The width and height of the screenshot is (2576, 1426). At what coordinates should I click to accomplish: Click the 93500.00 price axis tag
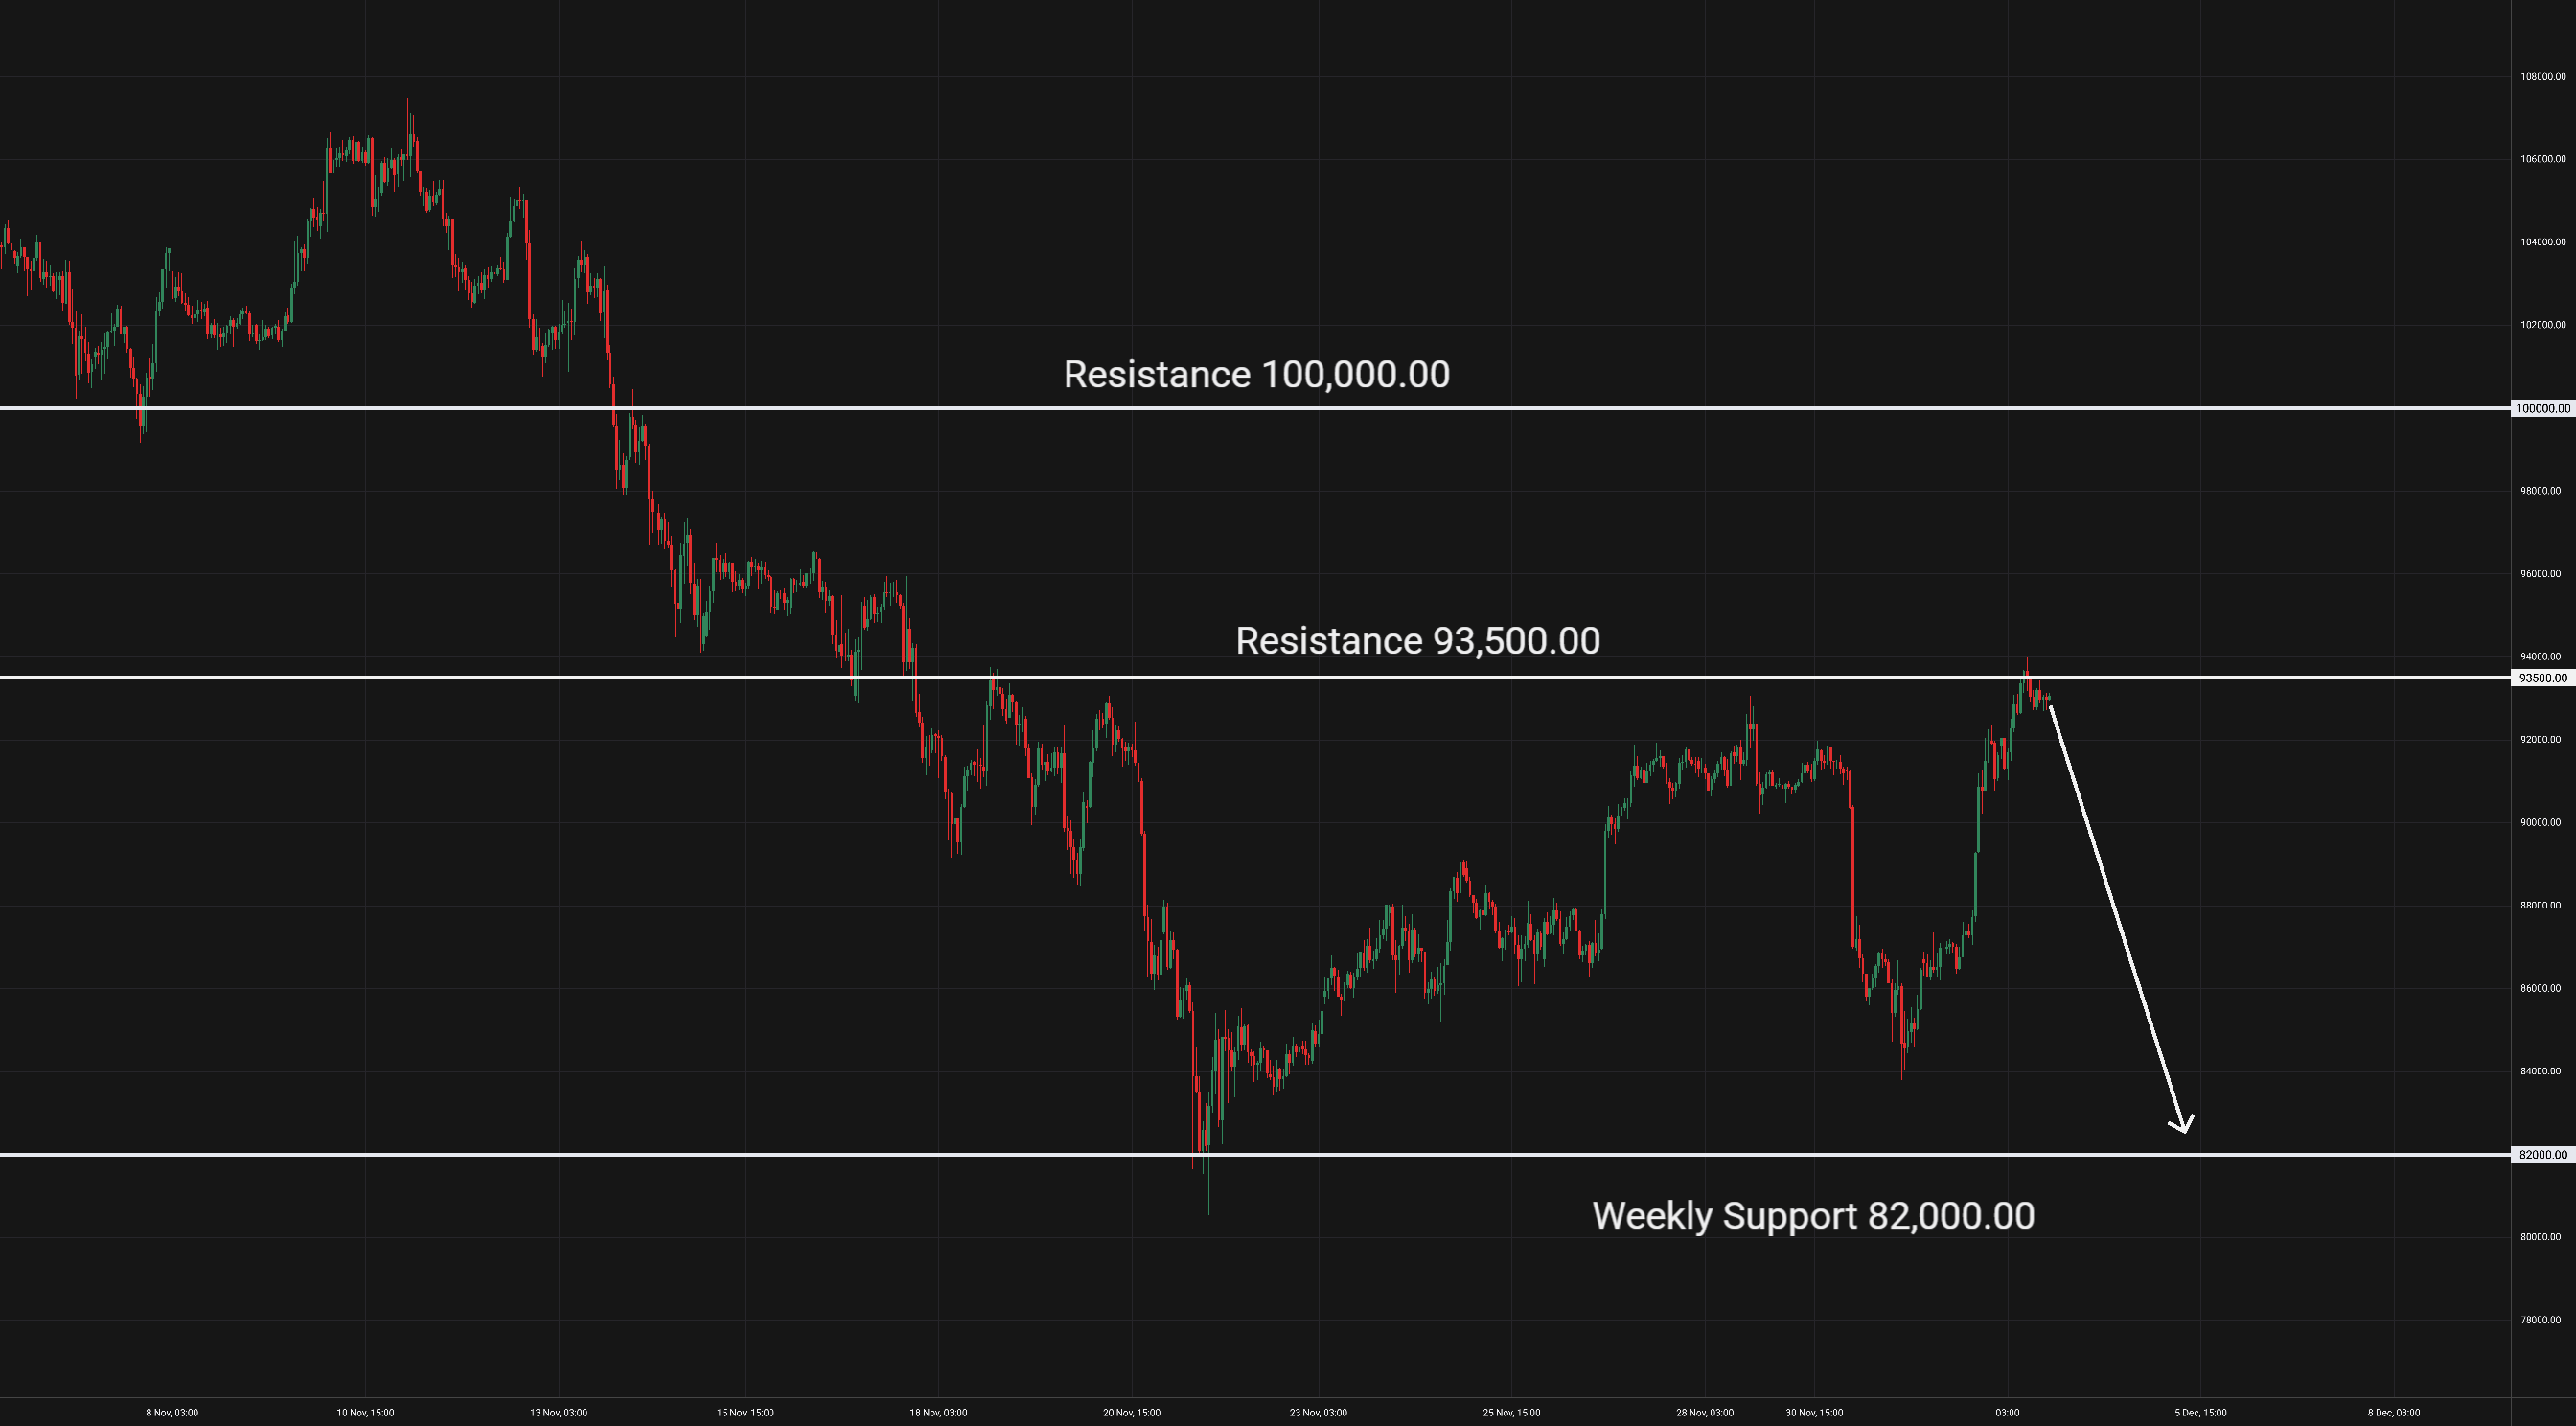tap(2543, 678)
